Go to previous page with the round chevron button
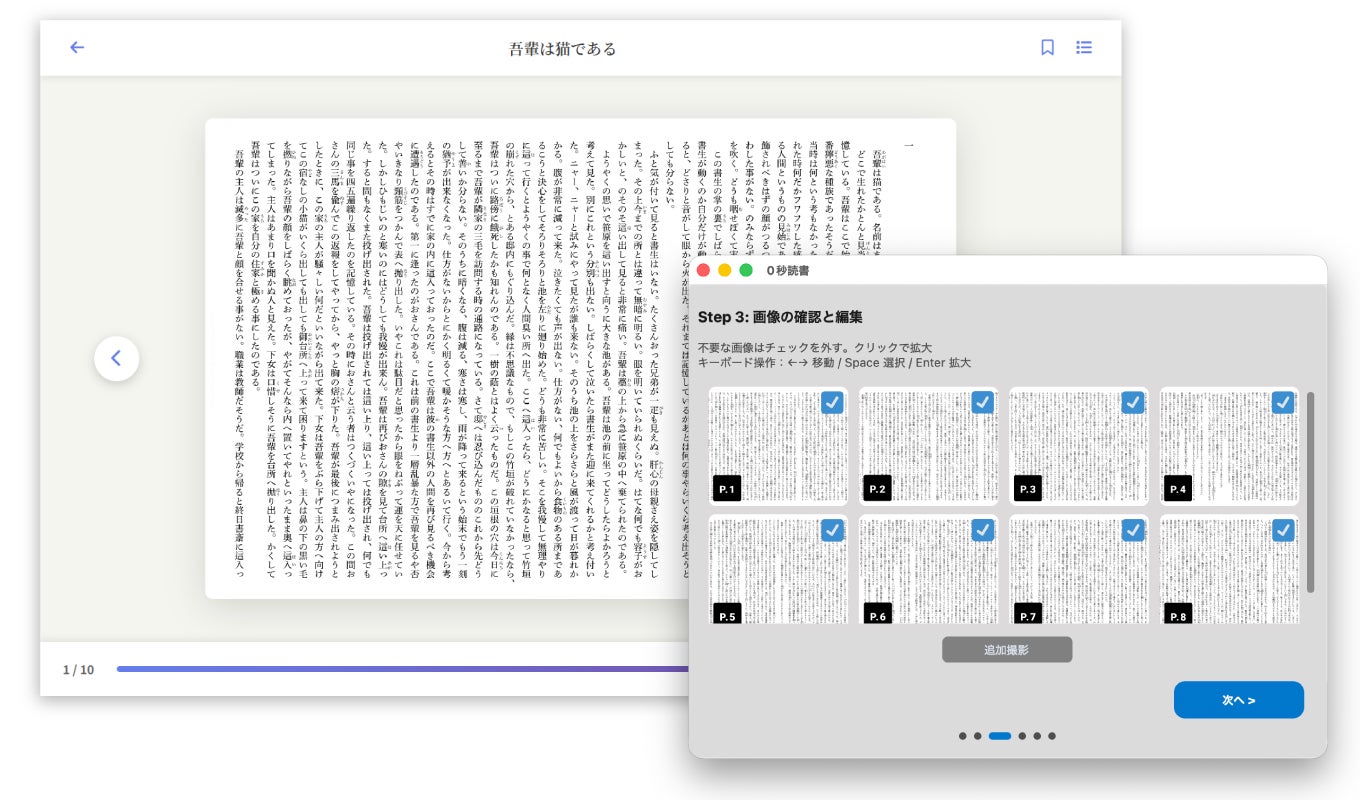The width and height of the screenshot is (1360, 800). tap(116, 358)
